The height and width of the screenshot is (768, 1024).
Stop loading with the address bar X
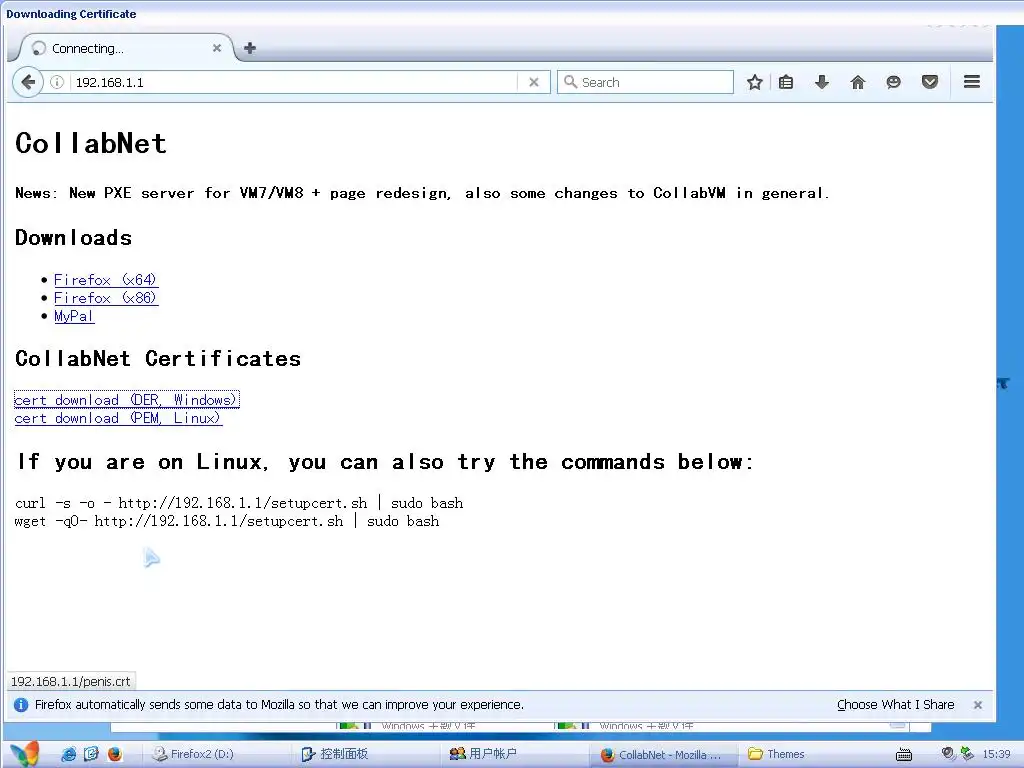pyautogui.click(x=534, y=82)
